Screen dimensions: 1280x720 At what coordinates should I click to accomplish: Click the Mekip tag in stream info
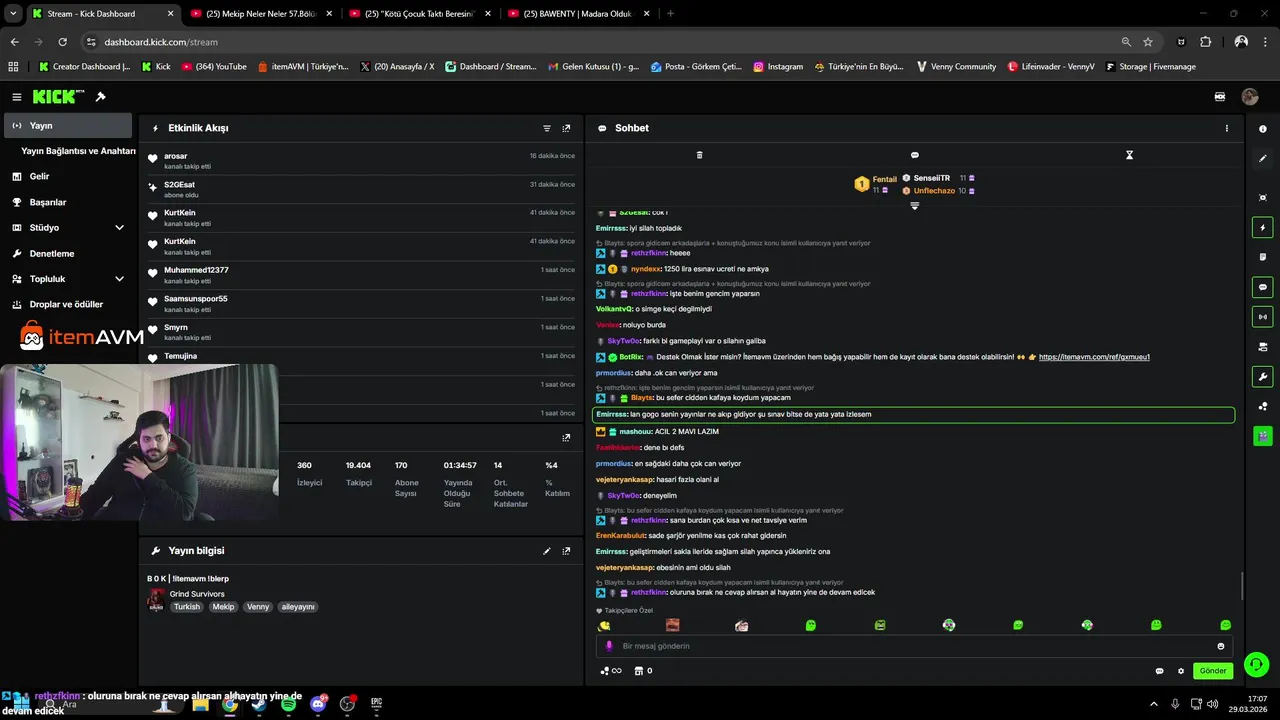(x=223, y=607)
